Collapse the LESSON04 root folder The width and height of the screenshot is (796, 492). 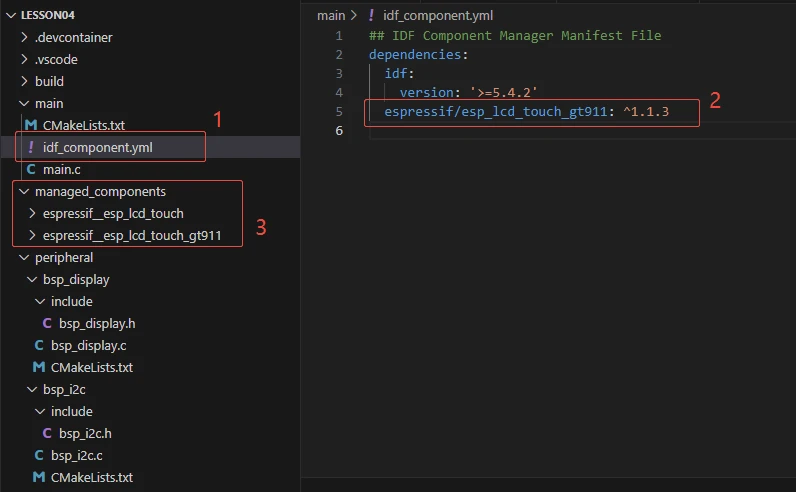(11, 15)
